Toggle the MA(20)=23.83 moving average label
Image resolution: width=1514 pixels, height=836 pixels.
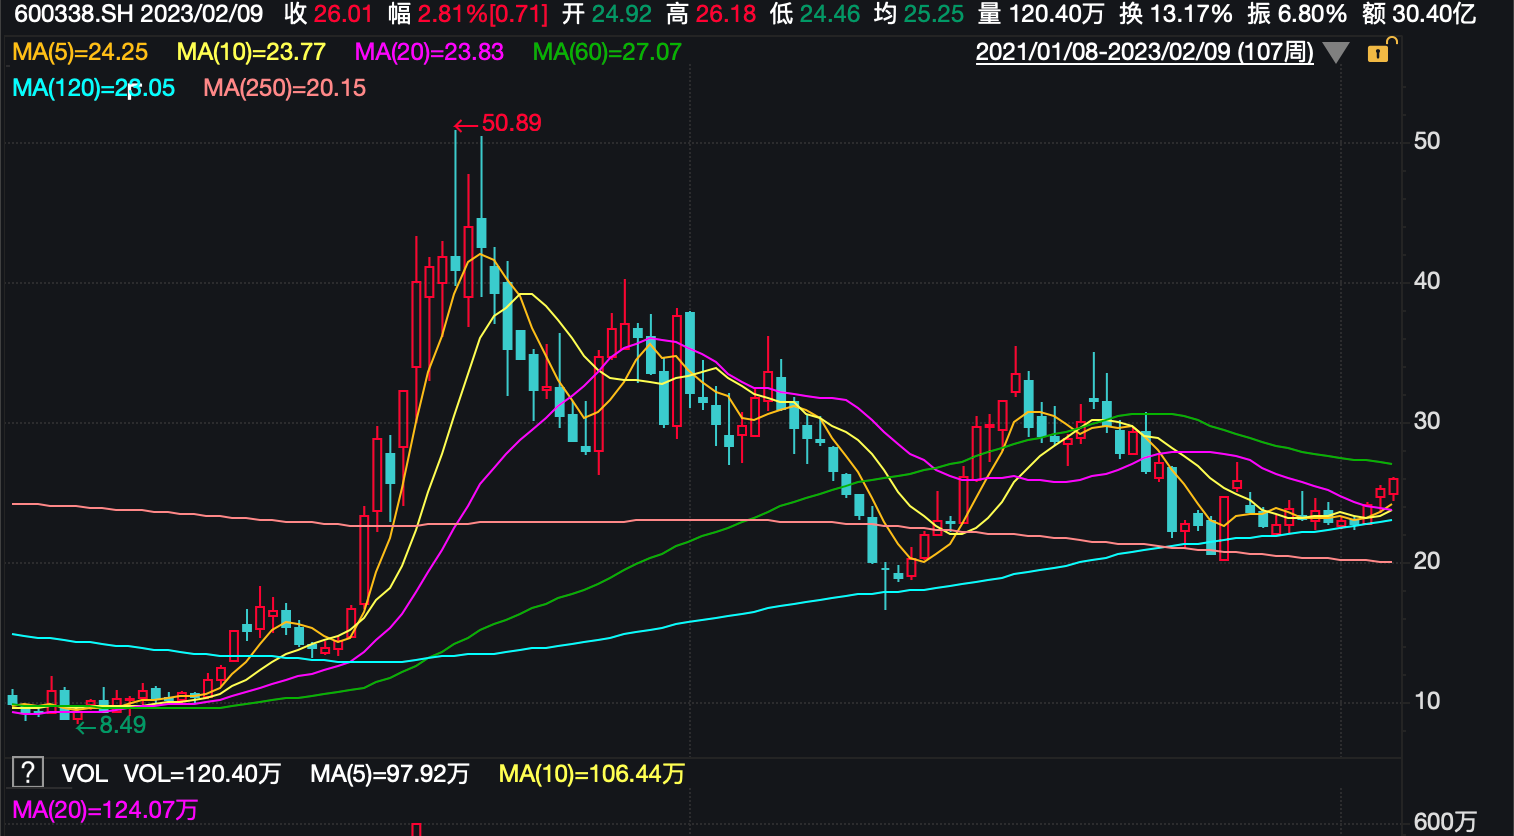(429, 52)
